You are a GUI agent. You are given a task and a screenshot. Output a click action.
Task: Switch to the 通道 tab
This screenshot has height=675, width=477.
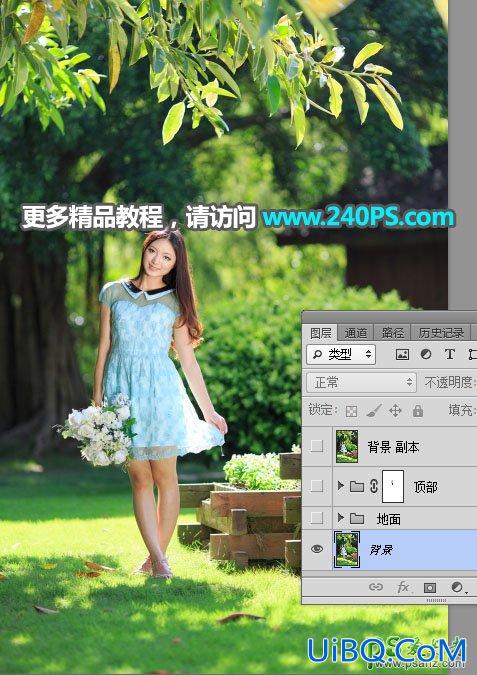pyautogui.click(x=356, y=333)
